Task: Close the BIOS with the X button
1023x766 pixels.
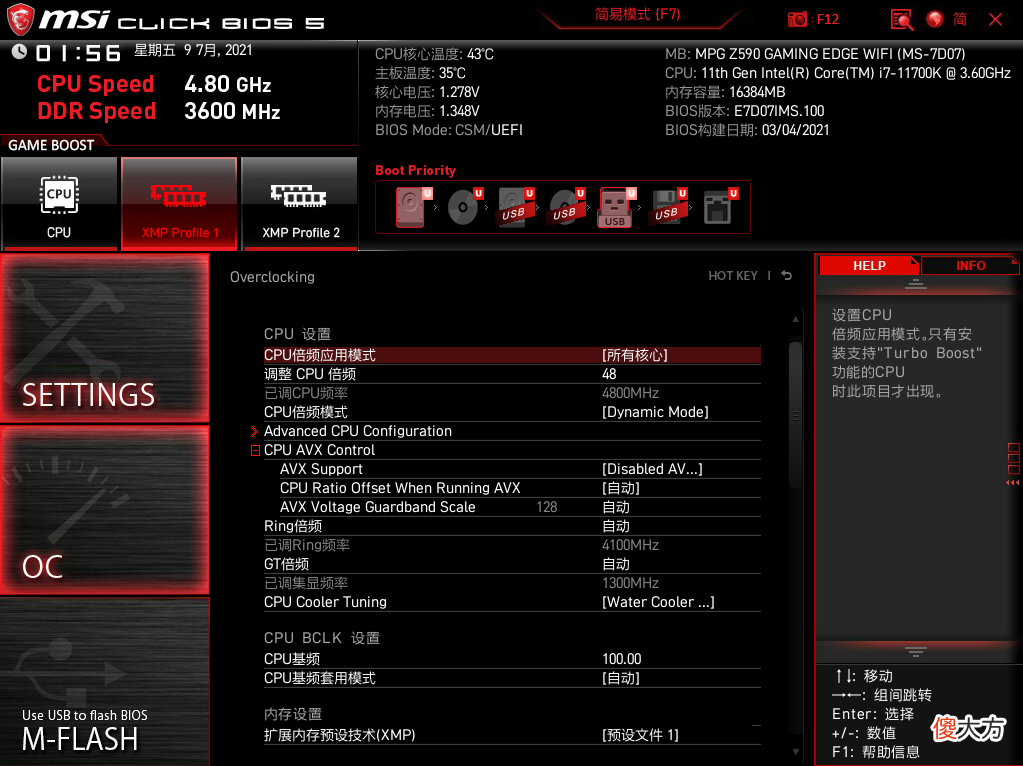Action: [x=996, y=20]
